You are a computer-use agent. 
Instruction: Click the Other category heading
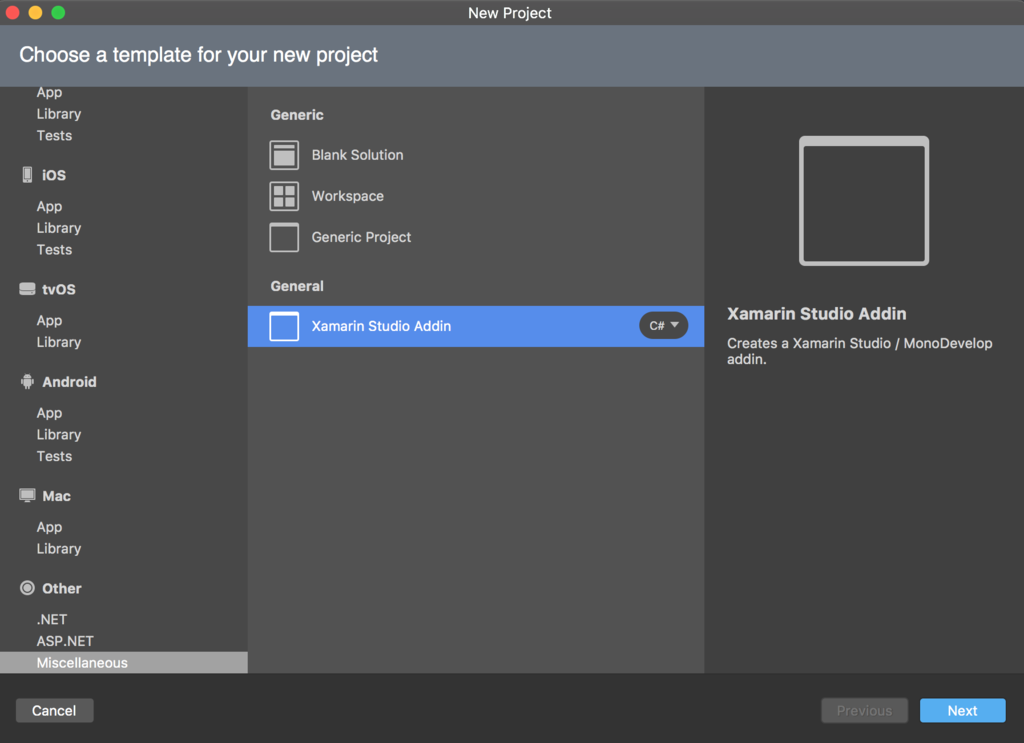(62, 589)
